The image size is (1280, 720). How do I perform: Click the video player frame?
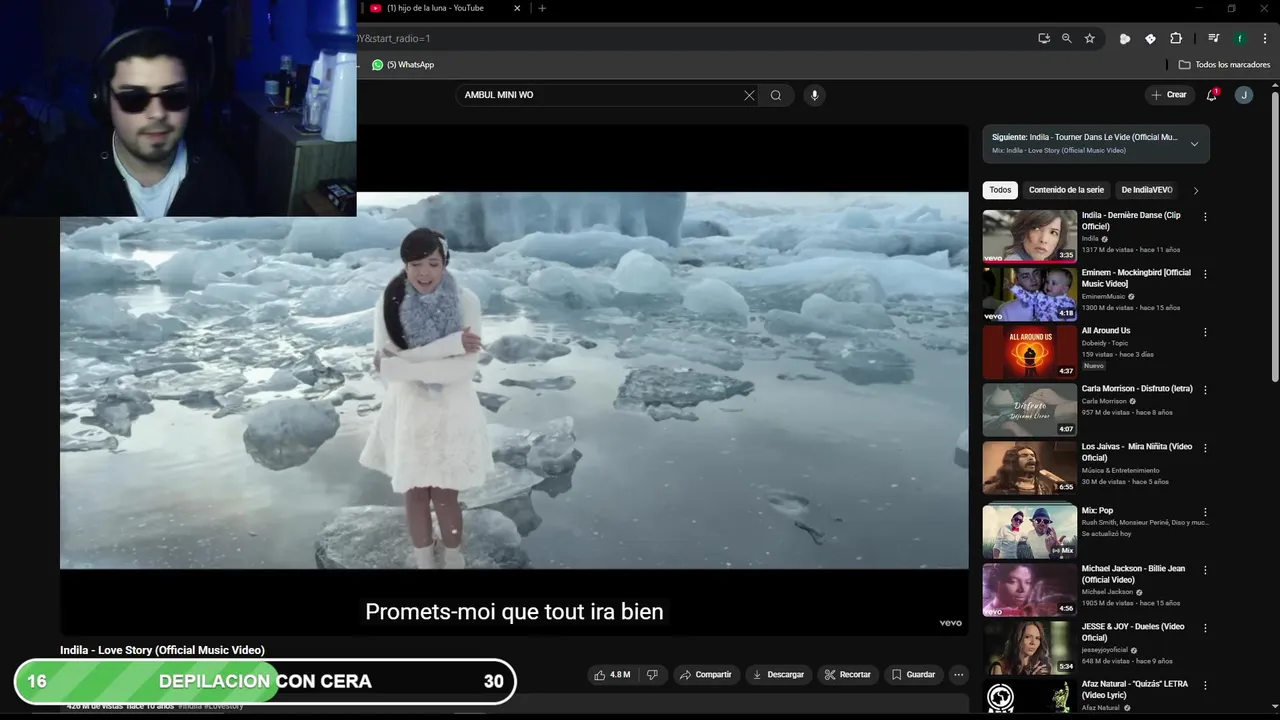click(x=514, y=380)
